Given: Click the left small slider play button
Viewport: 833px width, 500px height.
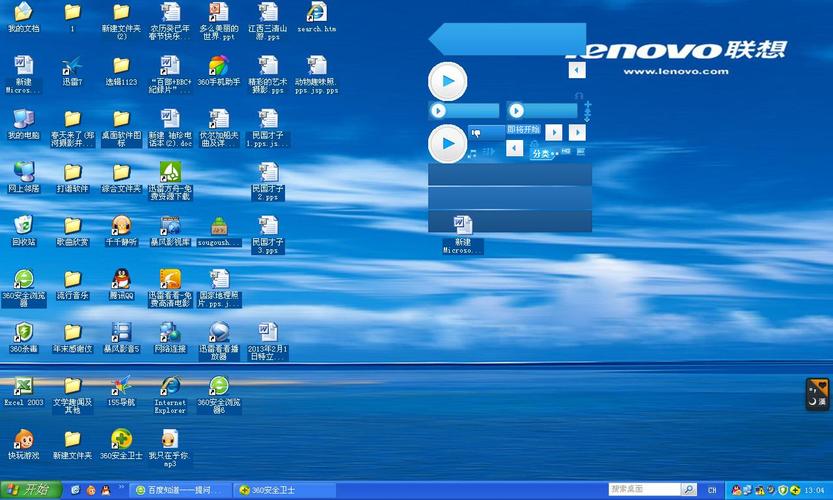Looking at the screenshot, I should [x=438, y=111].
